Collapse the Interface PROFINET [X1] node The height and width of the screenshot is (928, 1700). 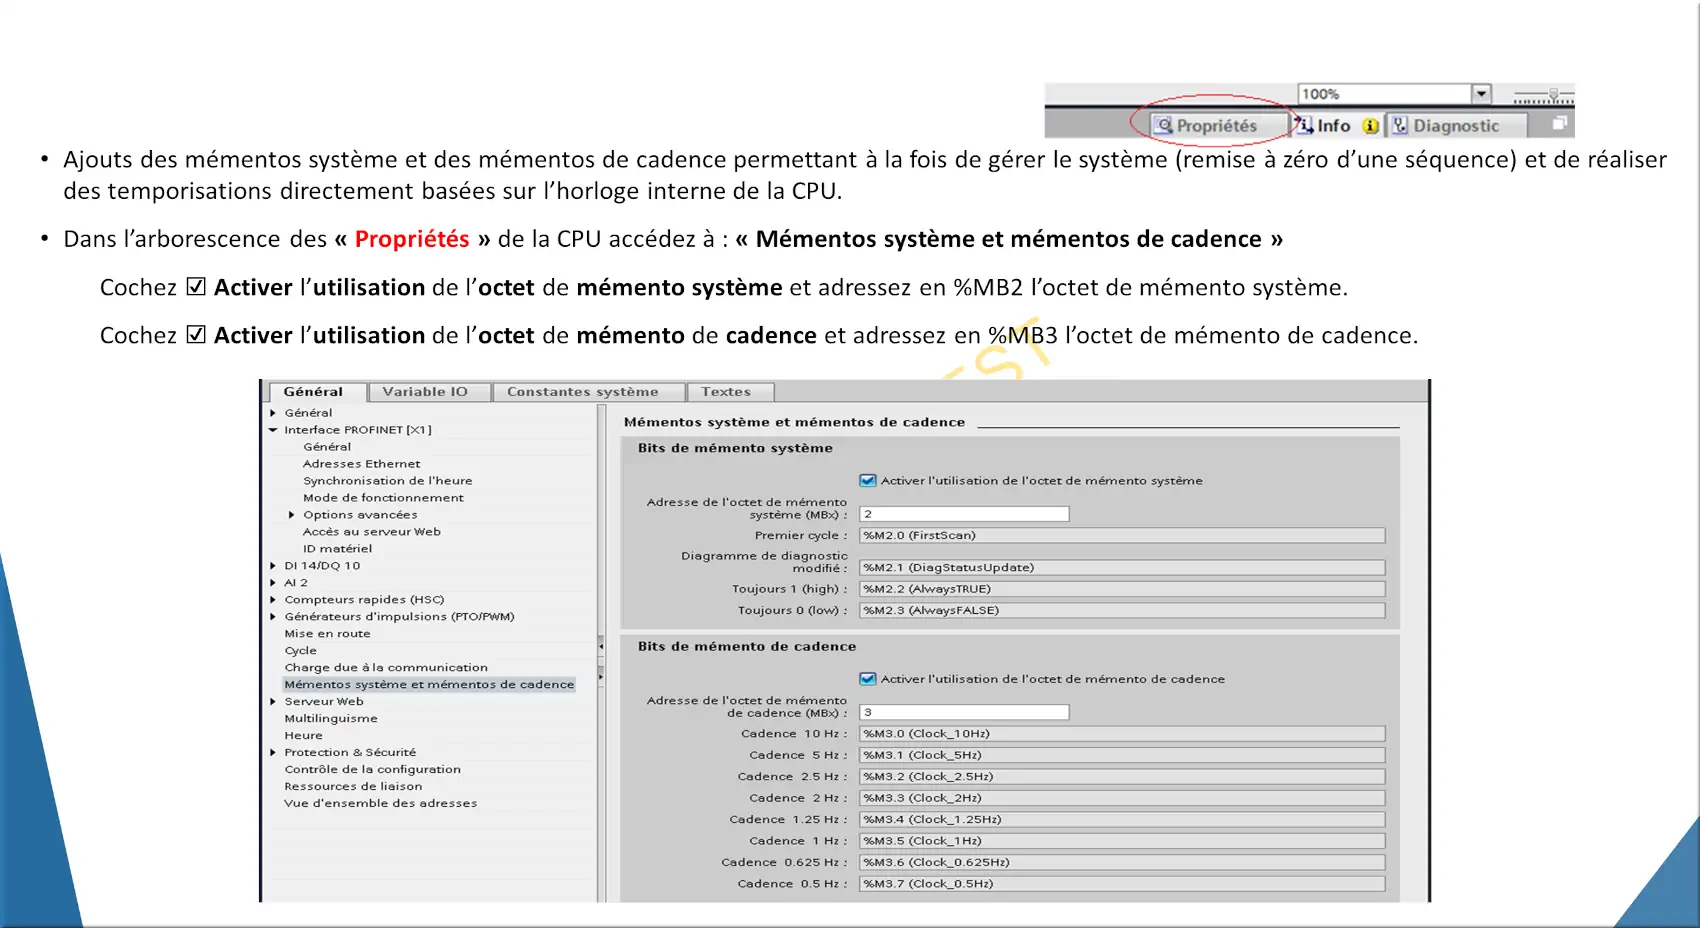(x=273, y=430)
